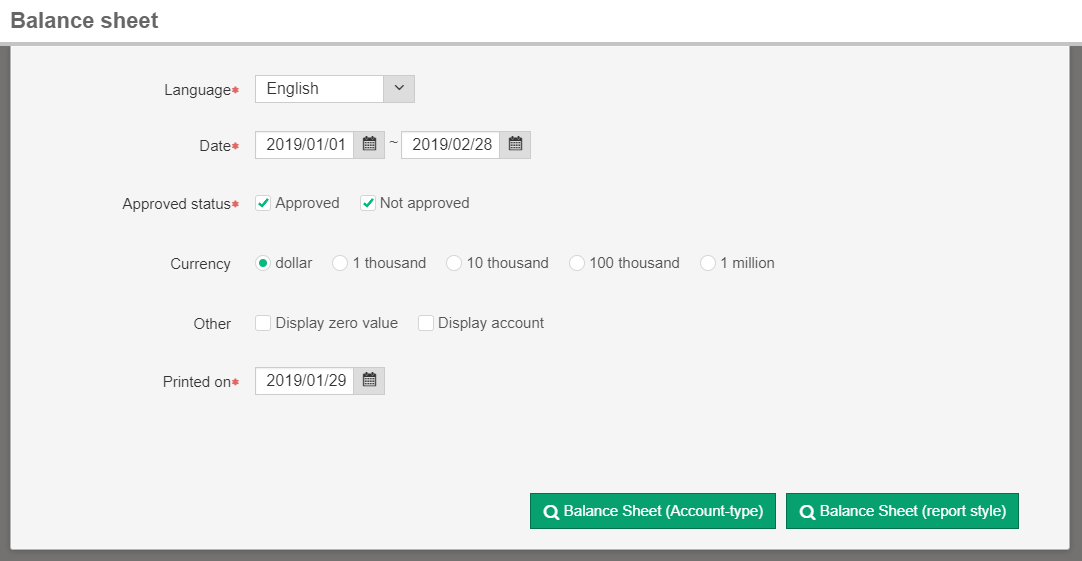Click Balance Sheet (report style) button
The width and height of the screenshot is (1082, 561).
902,511
